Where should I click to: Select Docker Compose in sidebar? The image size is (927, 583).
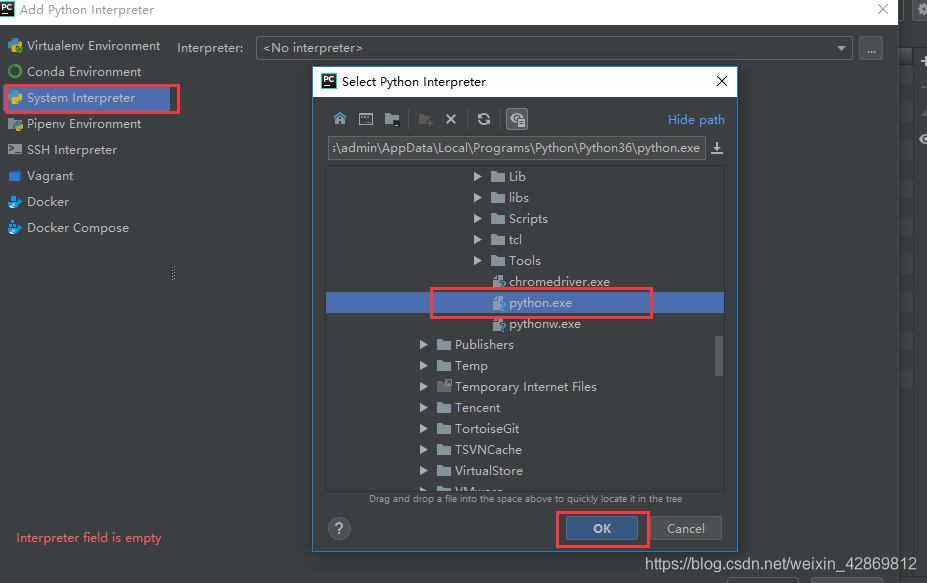click(68, 228)
